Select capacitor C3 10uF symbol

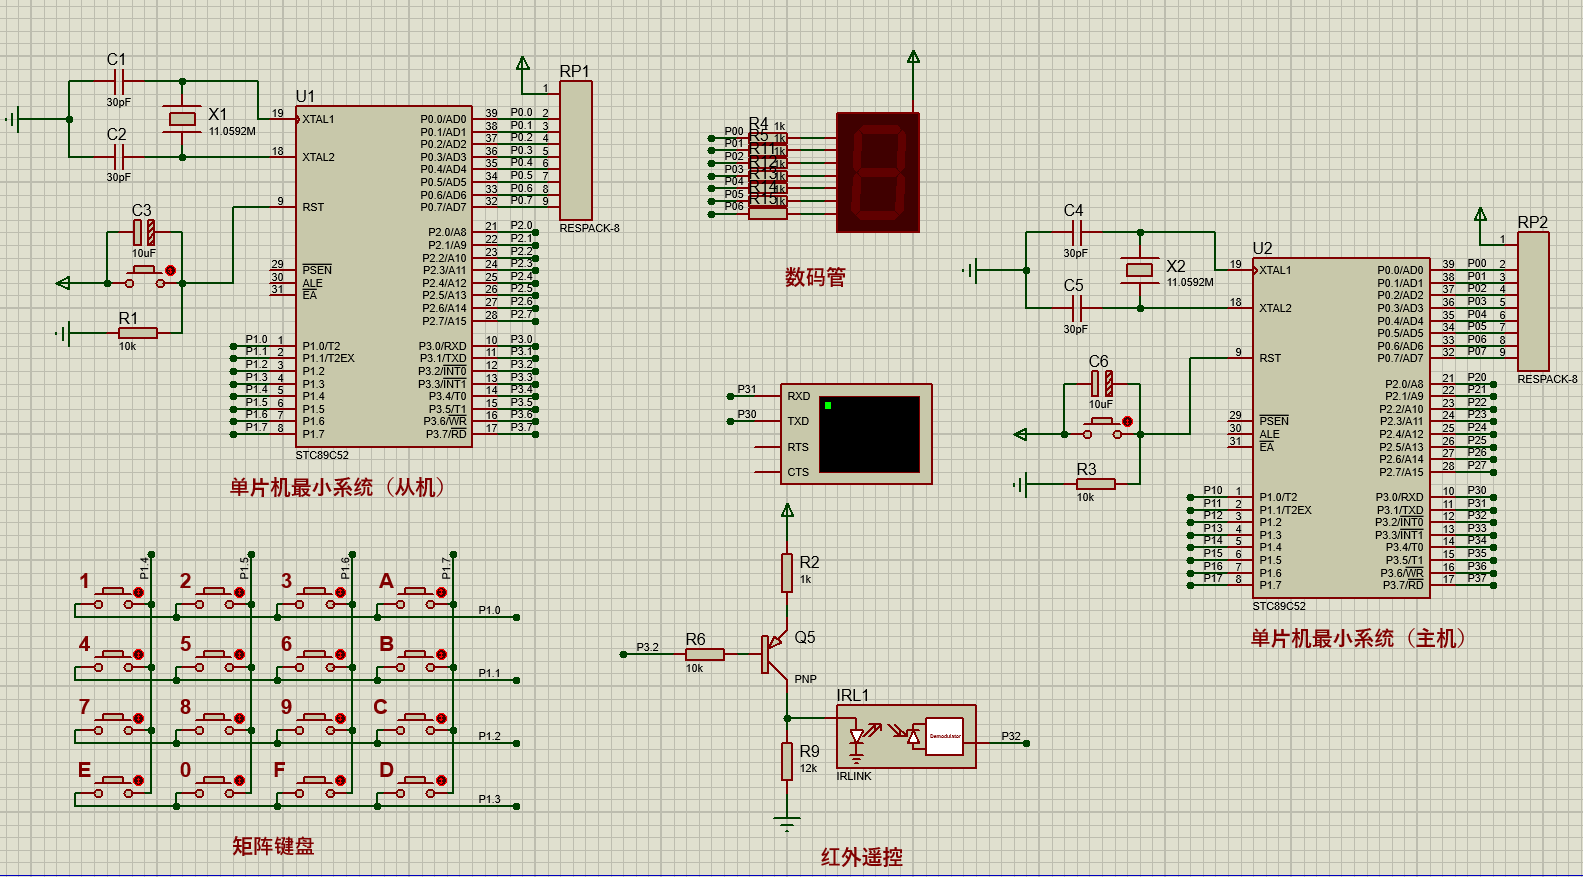pos(144,233)
